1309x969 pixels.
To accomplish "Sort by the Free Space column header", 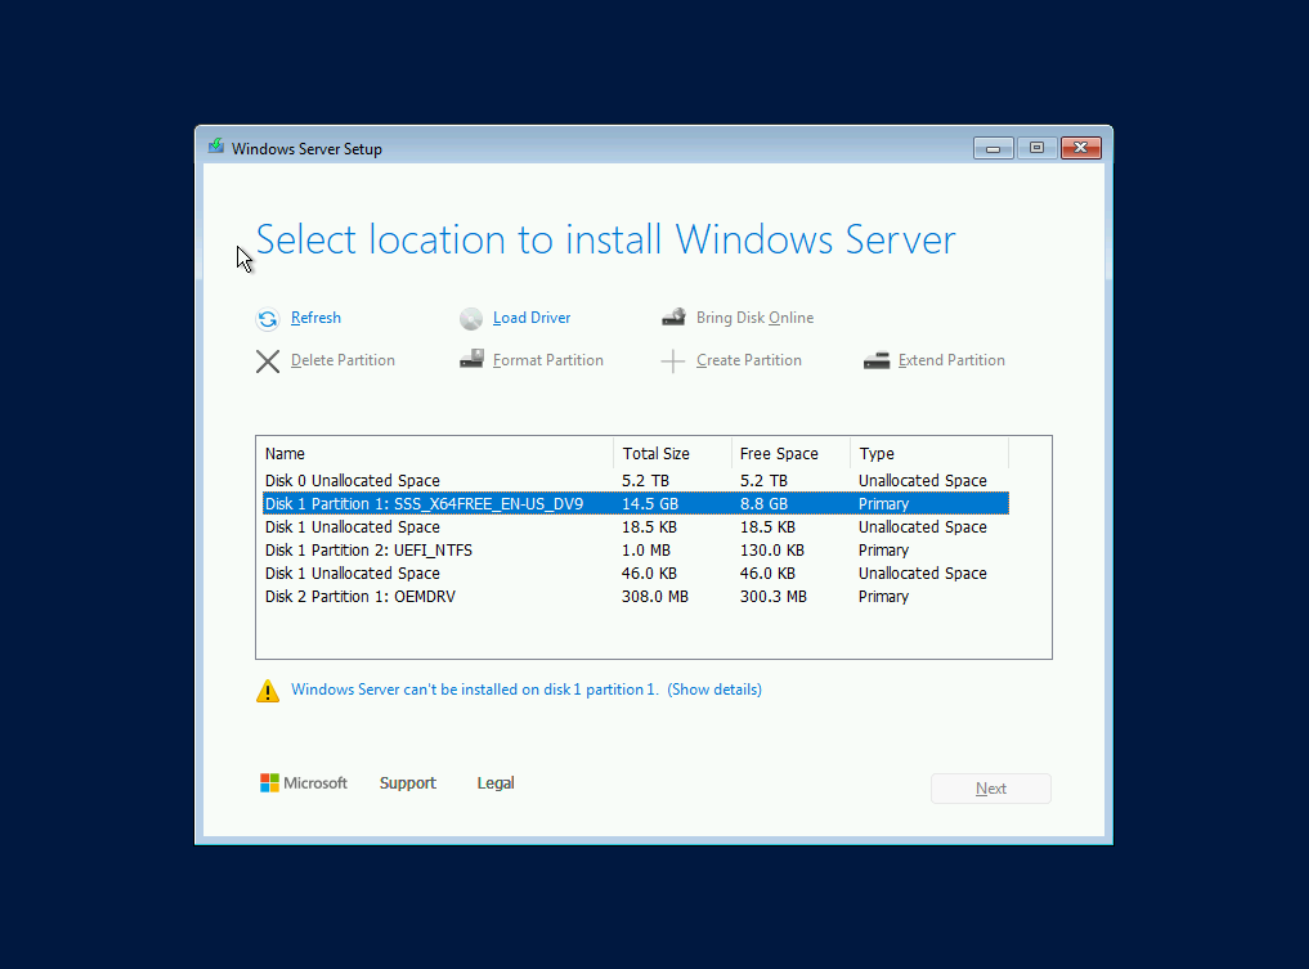I will point(790,453).
